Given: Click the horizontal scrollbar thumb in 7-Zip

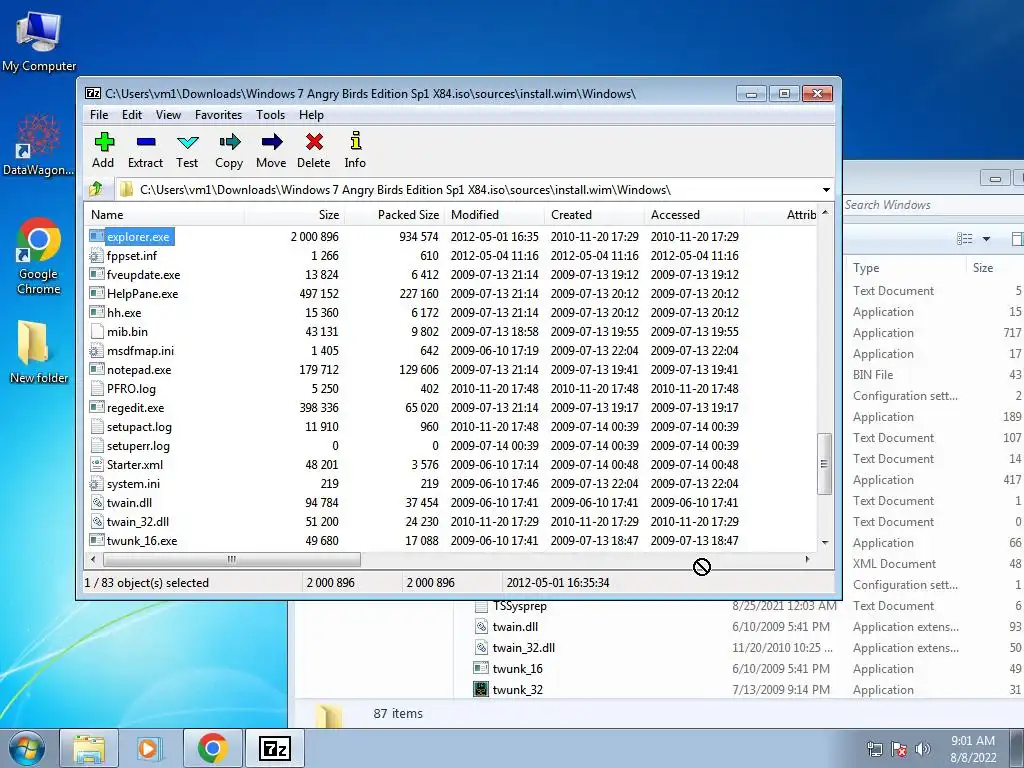Looking at the screenshot, I should click(x=232, y=560).
